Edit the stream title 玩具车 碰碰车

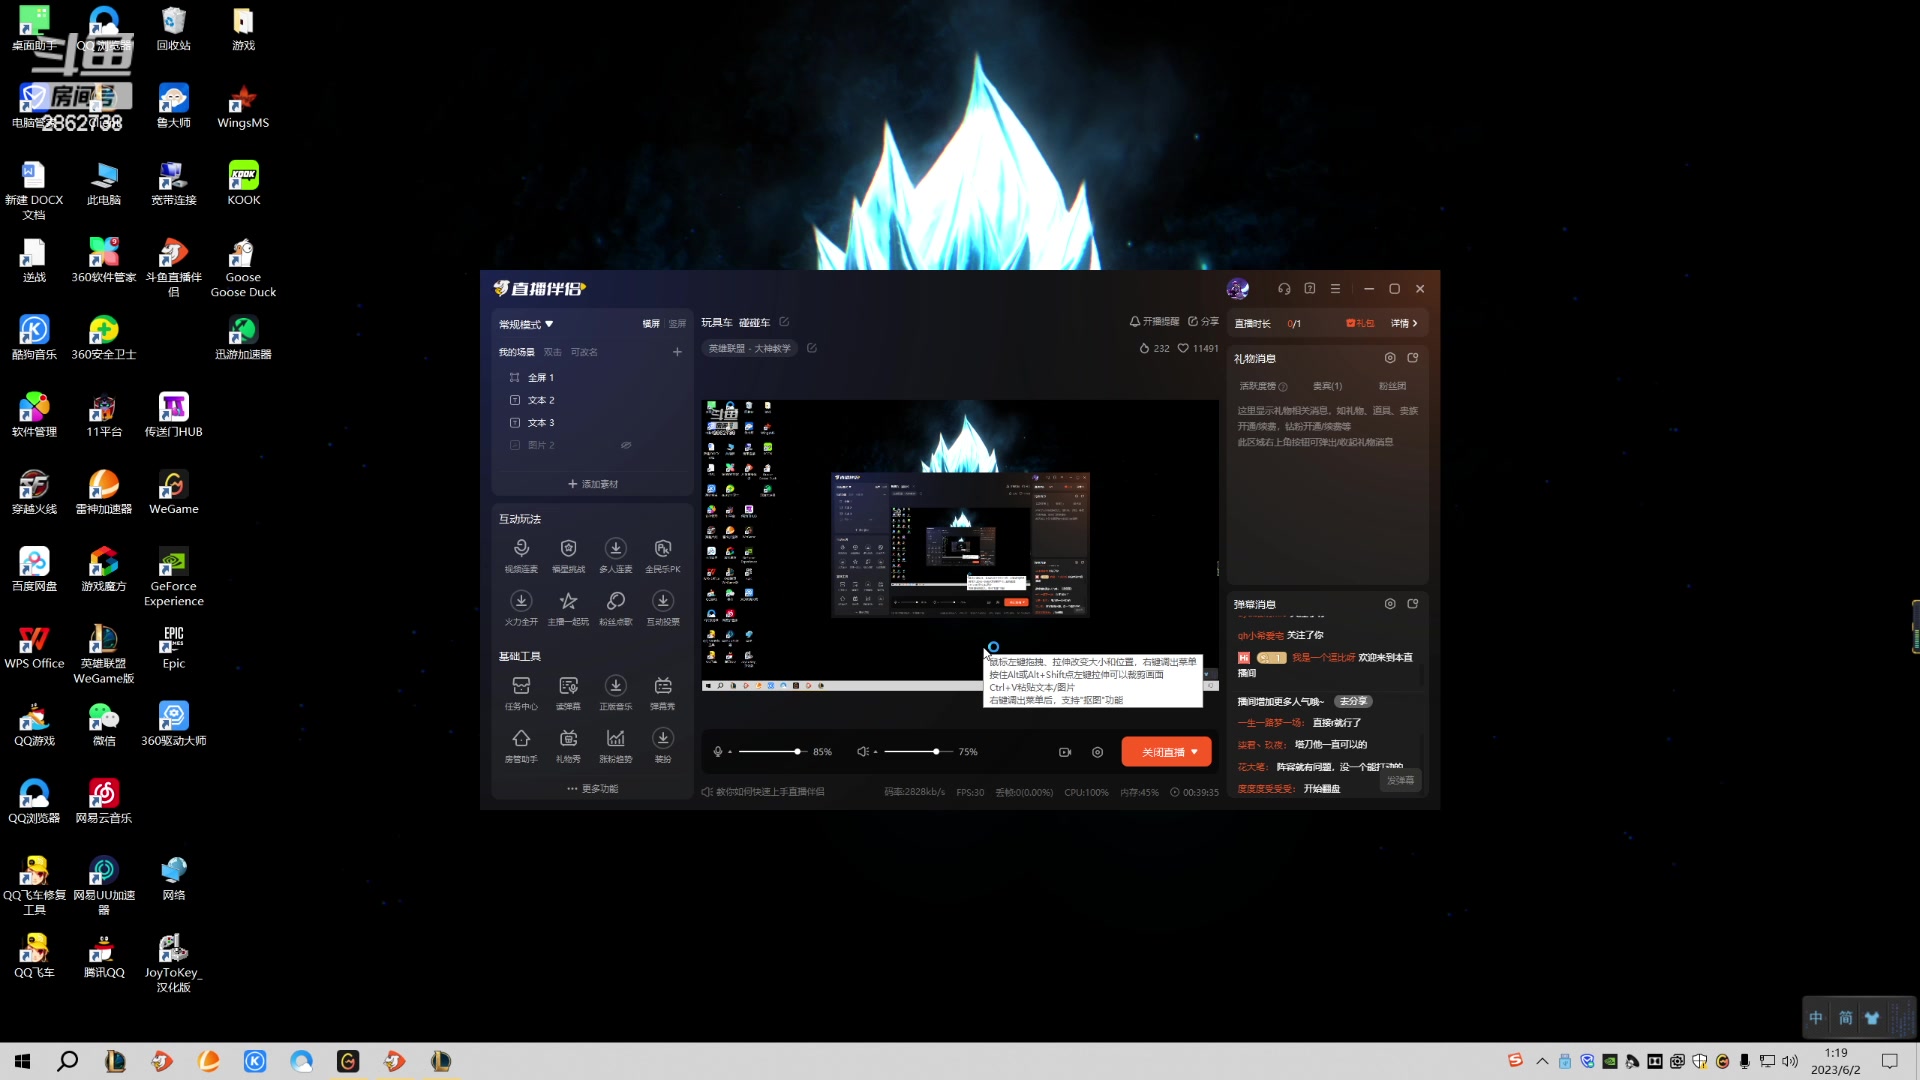(x=784, y=322)
